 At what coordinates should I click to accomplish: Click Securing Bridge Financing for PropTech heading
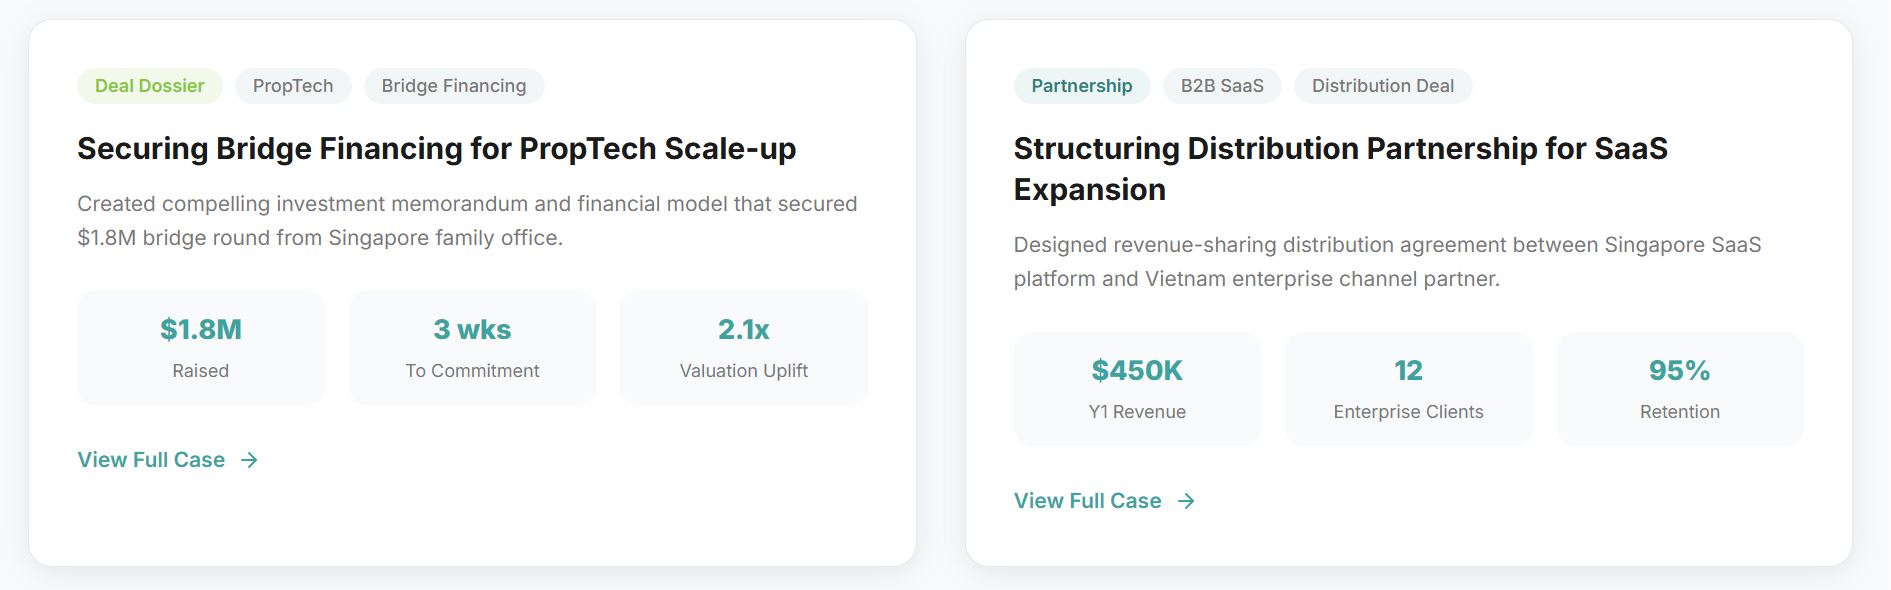[437, 149]
